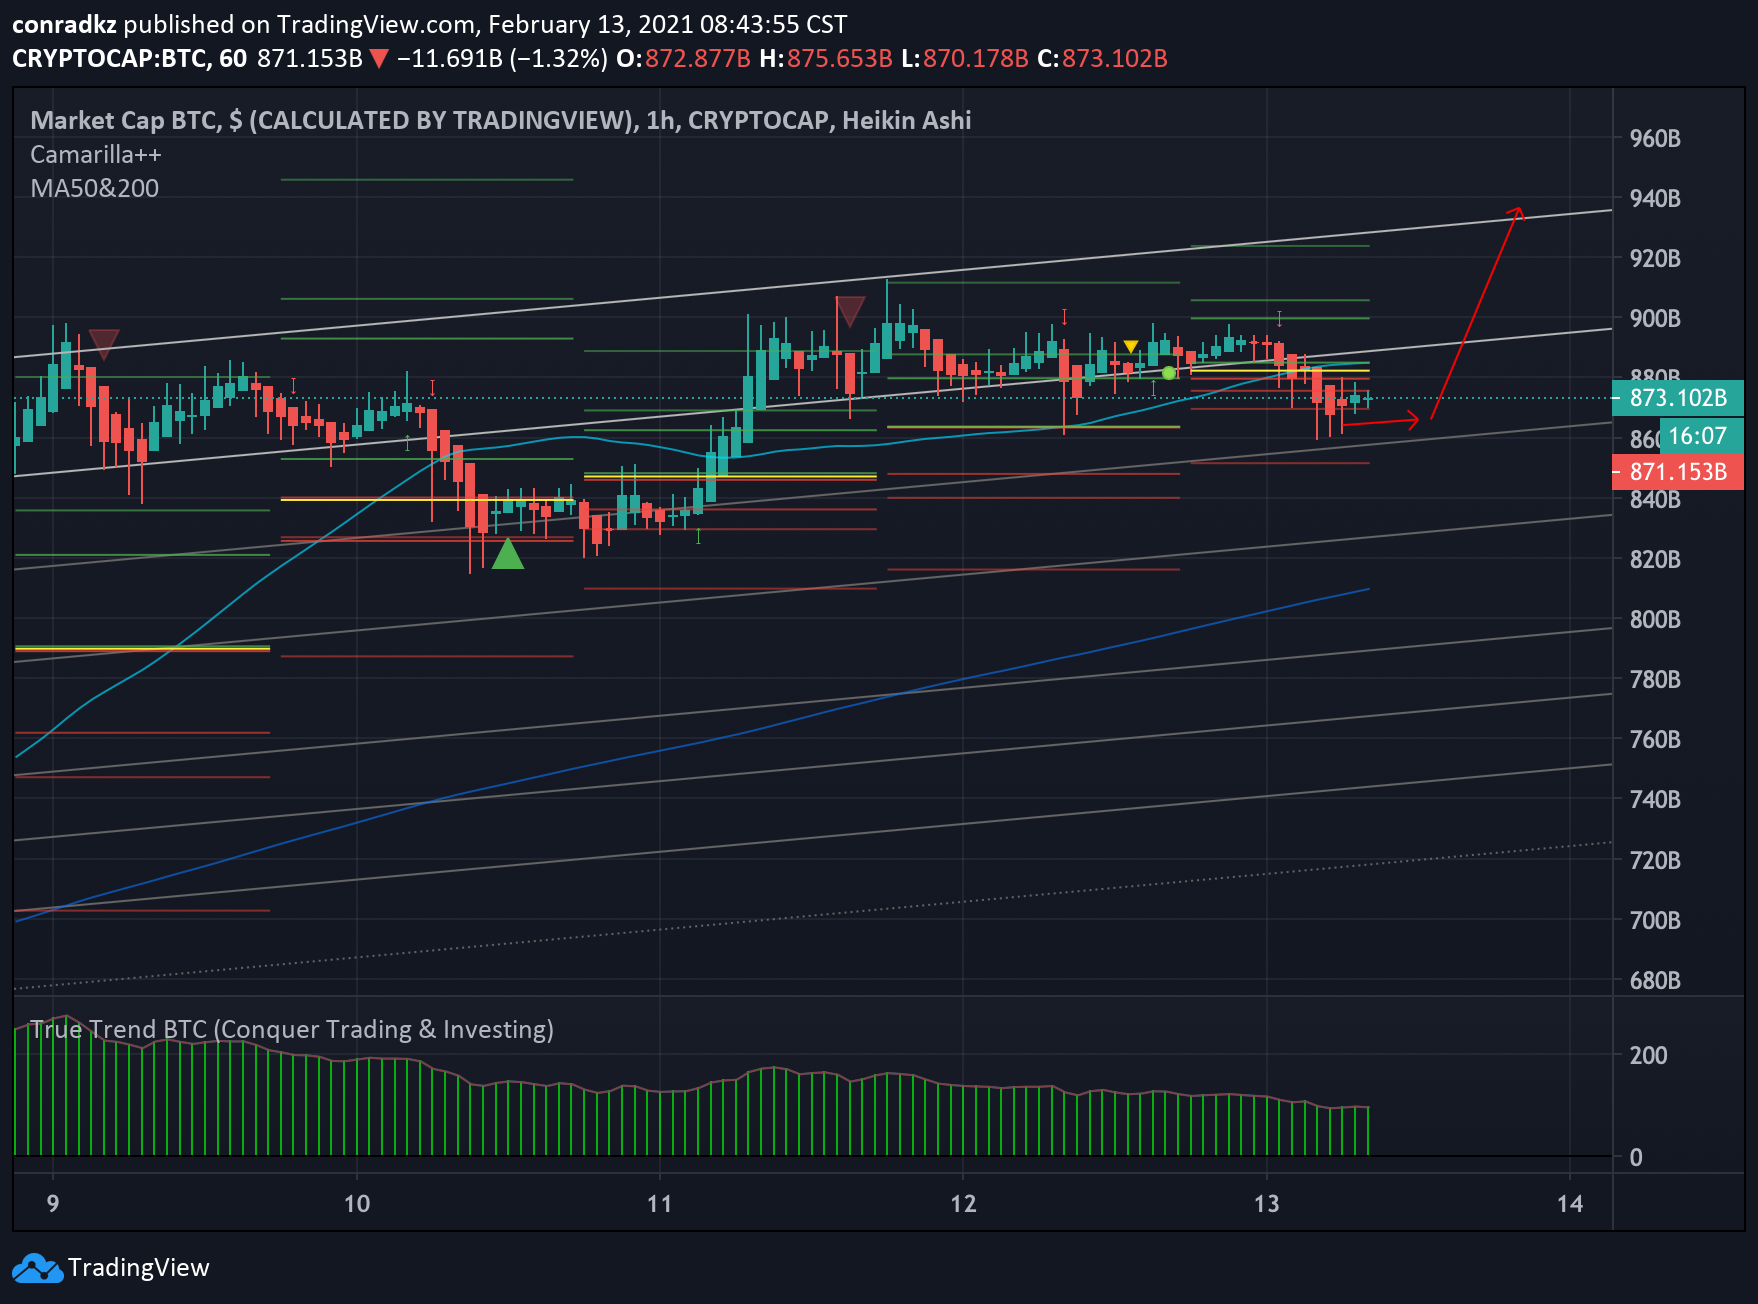Click the 16:07 countdown timer label

pos(1701,436)
